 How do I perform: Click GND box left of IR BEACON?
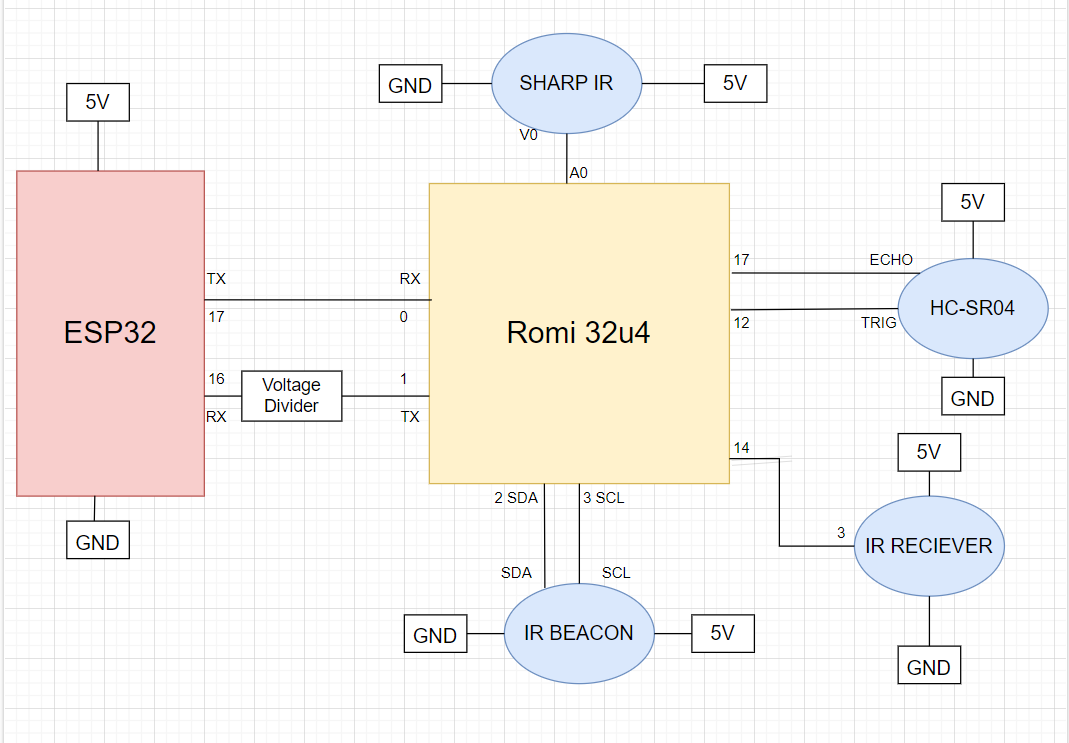click(x=435, y=635)
